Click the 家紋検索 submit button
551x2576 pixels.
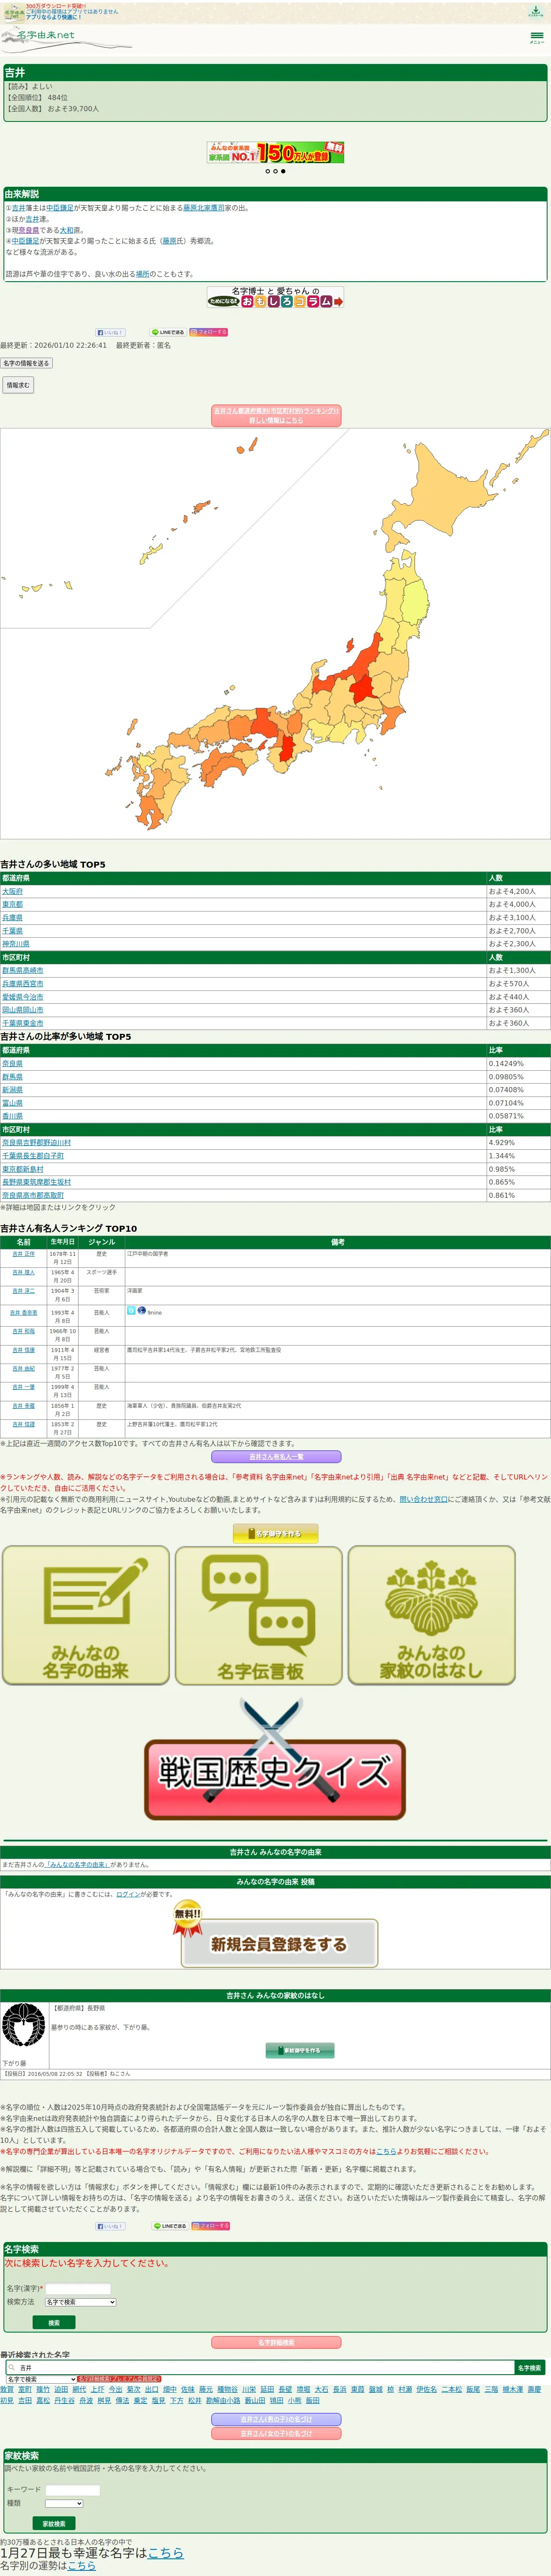pyautogui.click(x=54, y=2524)
